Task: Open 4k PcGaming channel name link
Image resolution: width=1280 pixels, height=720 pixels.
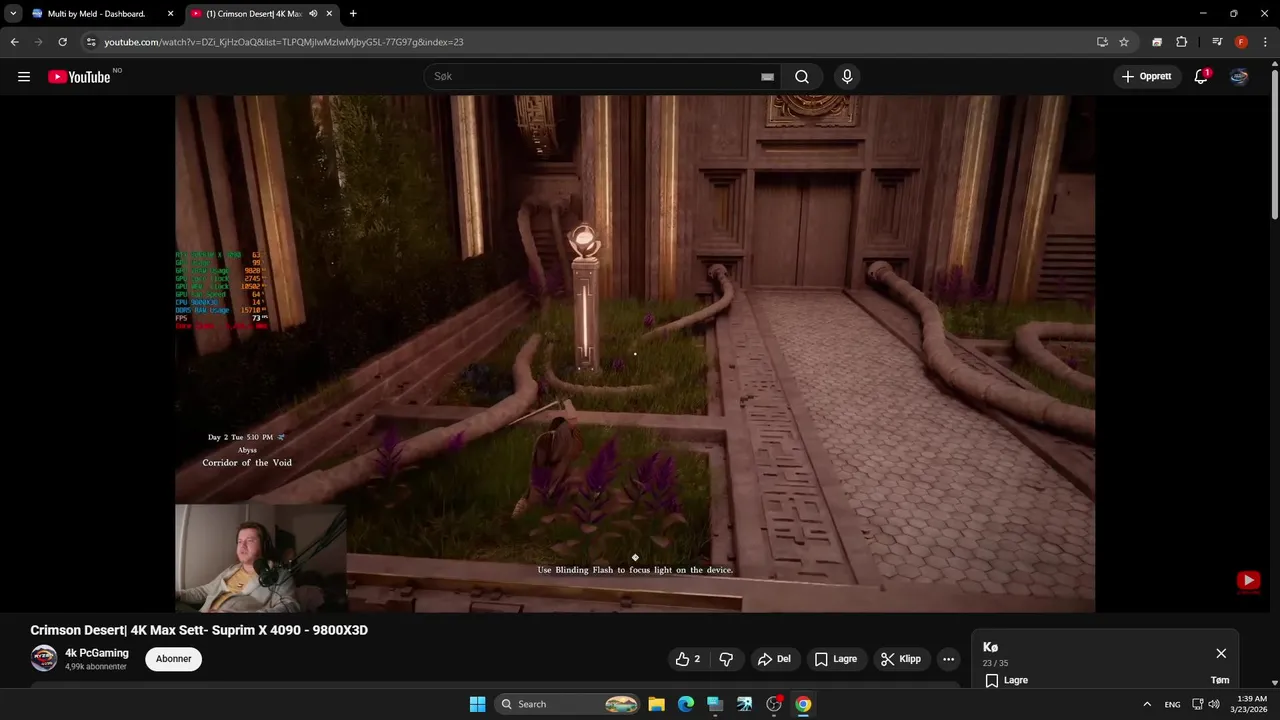Action: 97,653
